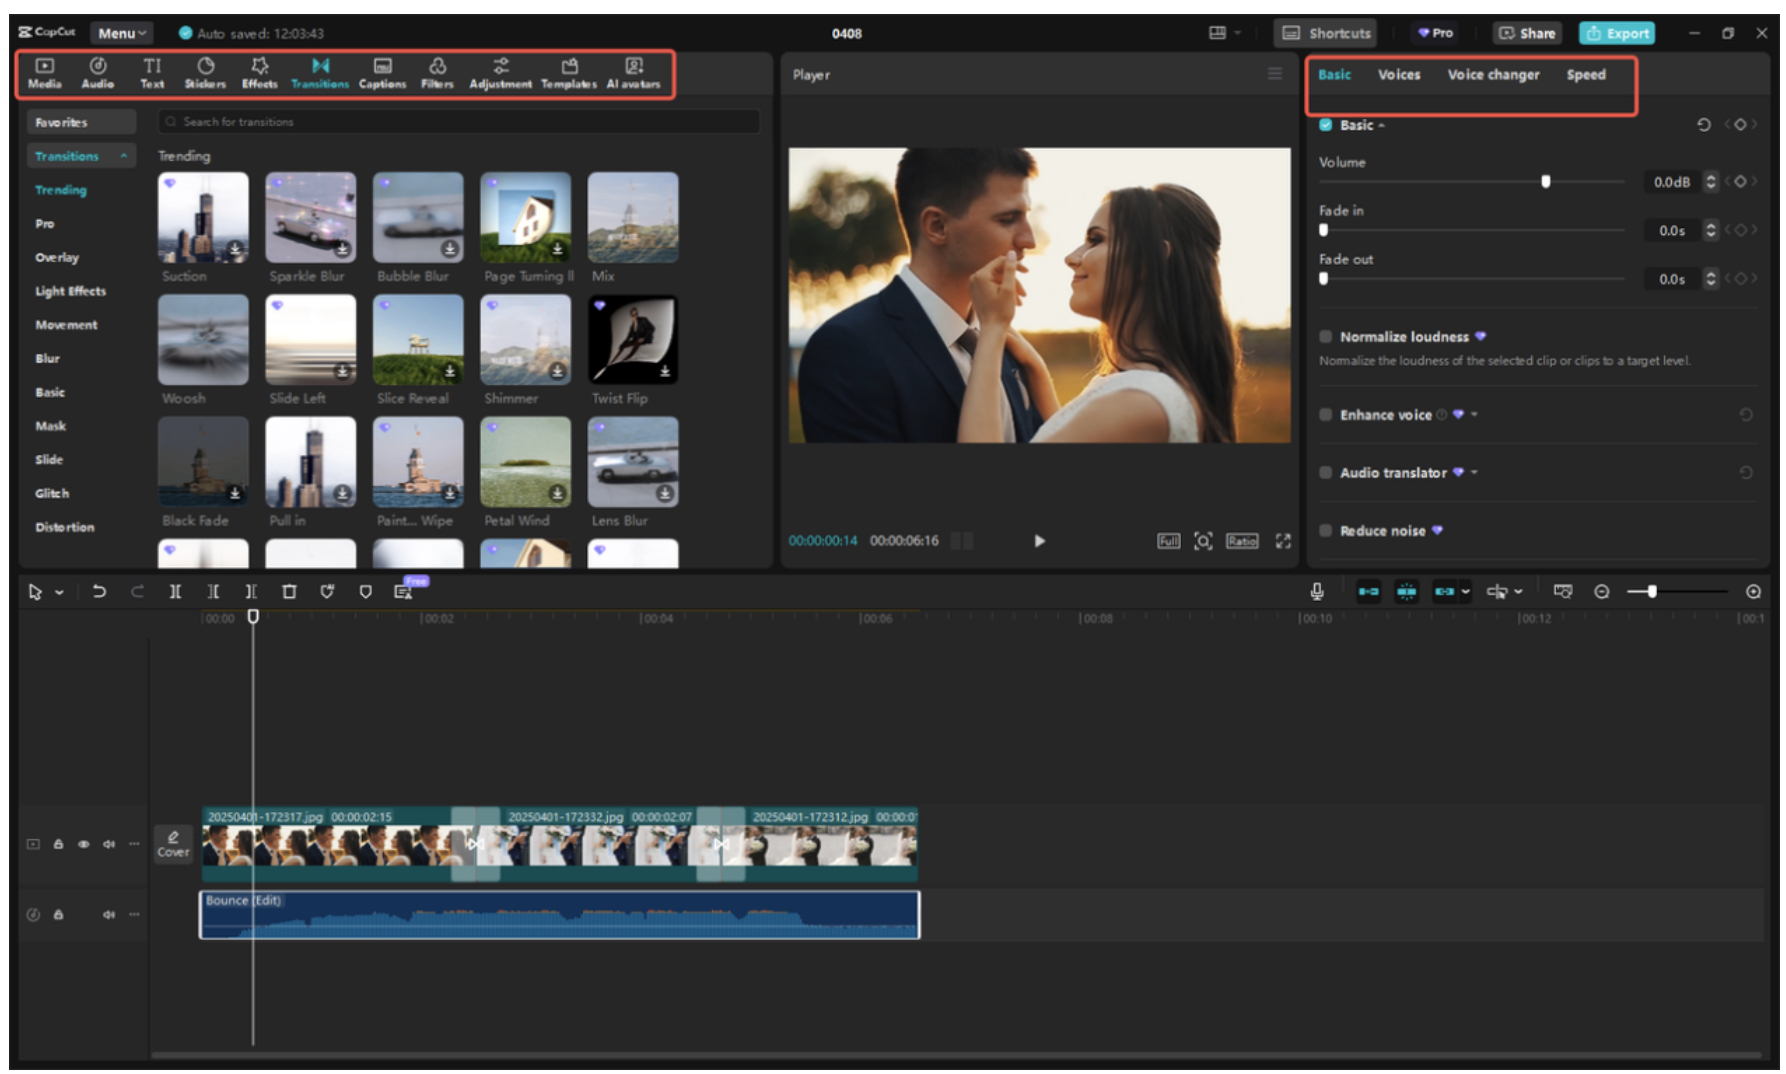Enable the Reduce noise checkbox

click(x=1326, y=531)
